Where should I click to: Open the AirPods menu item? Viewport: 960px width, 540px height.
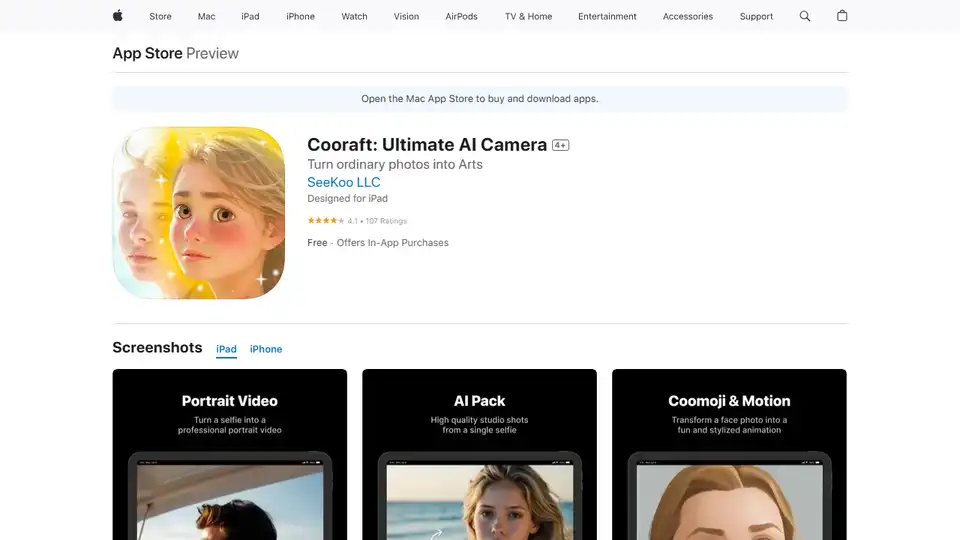click(462, 17)
